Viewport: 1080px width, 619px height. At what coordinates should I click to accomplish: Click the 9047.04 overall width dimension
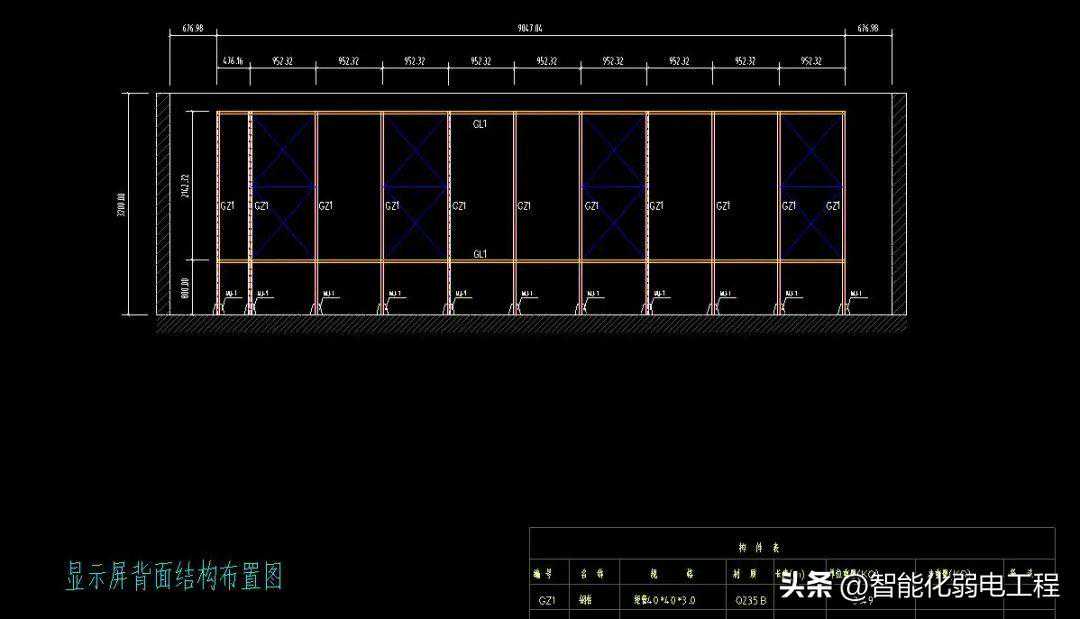point(530,29)
